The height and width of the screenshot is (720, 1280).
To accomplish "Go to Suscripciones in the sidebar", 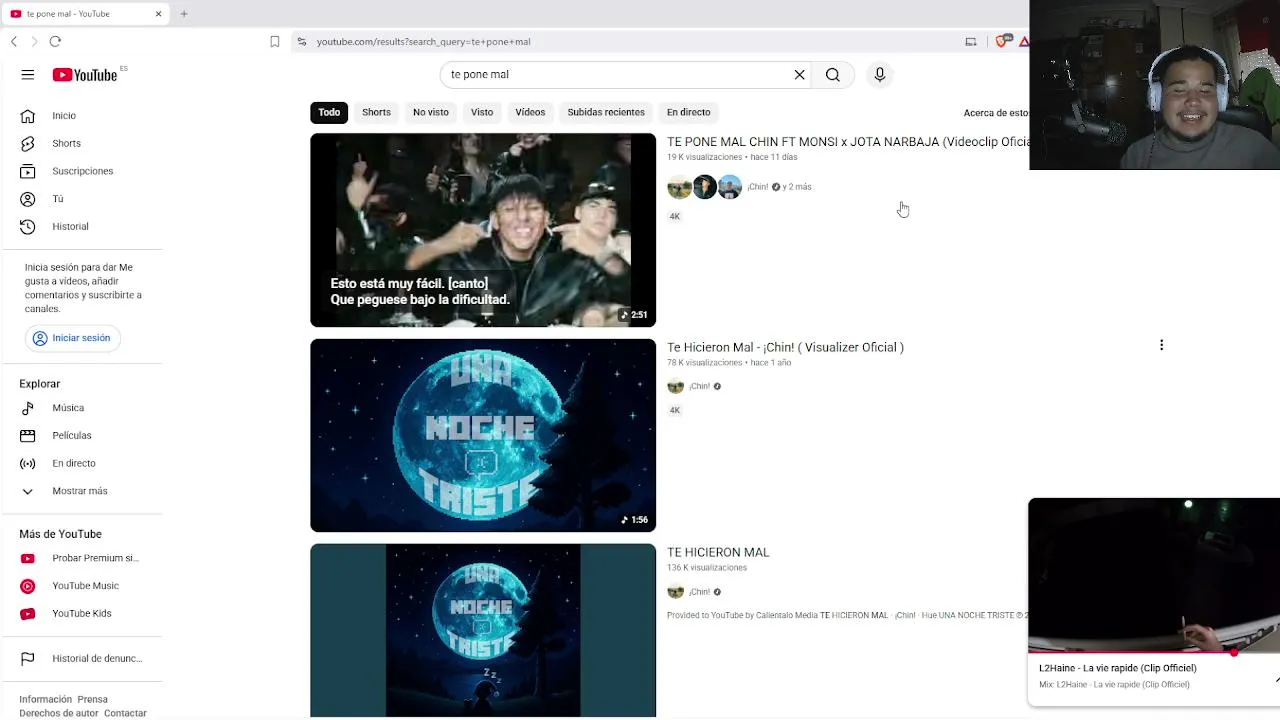I will click(84, 171).
